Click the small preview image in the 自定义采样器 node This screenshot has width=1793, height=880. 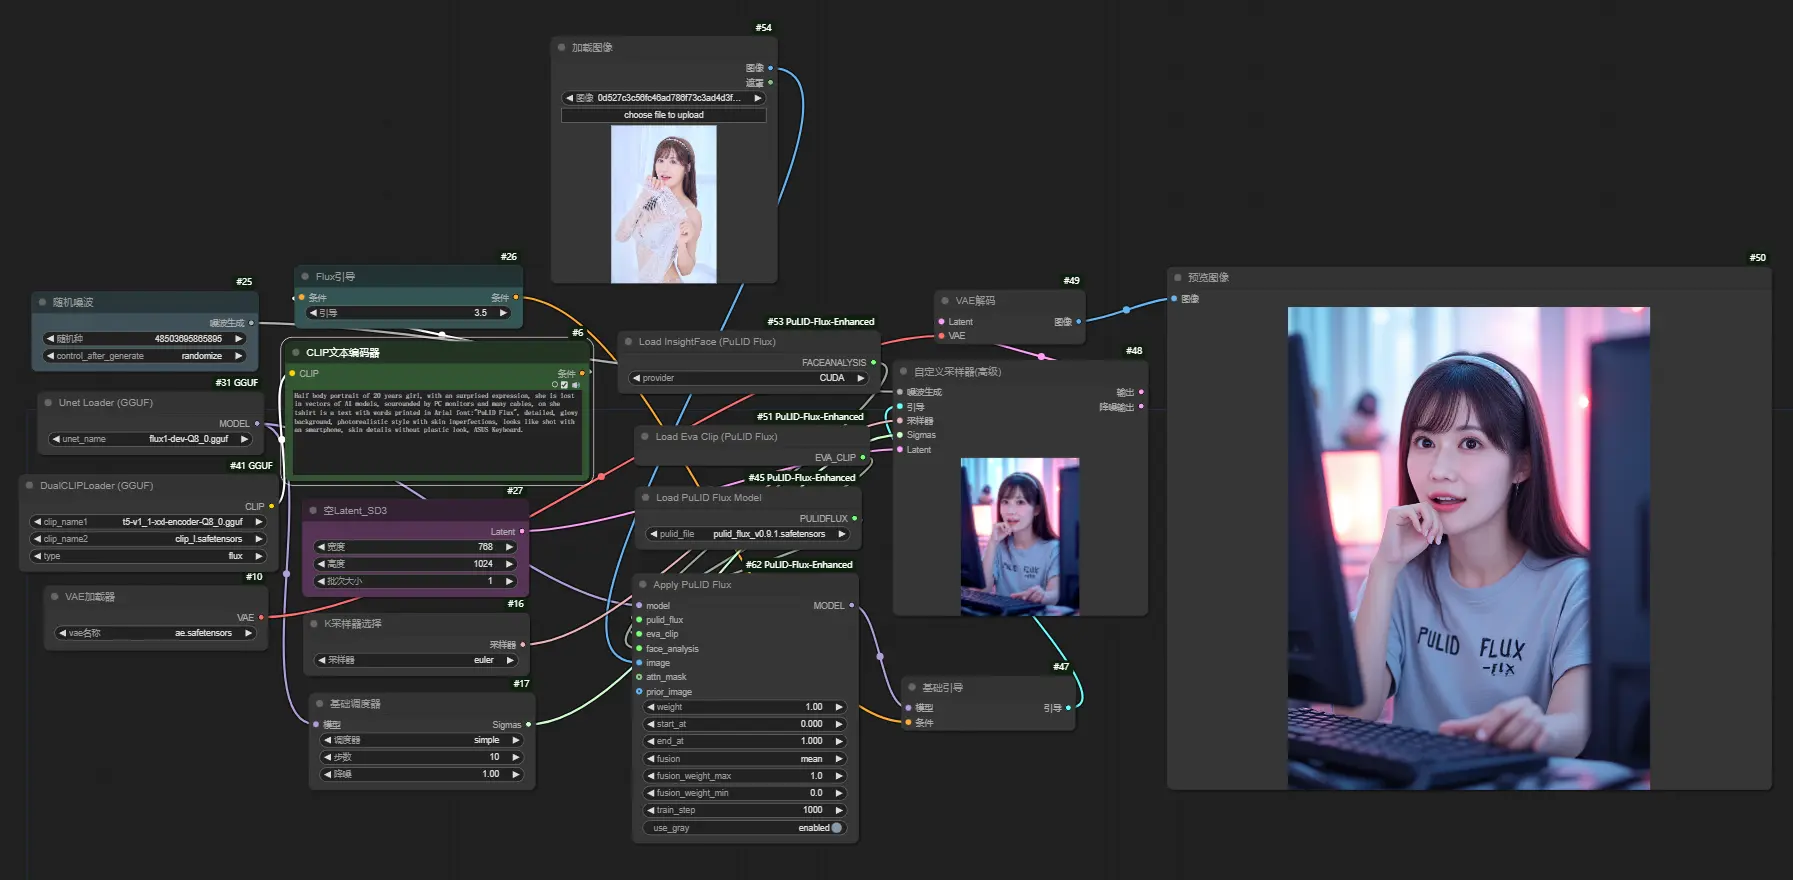pyautogui.click(x=1020, y=536)
